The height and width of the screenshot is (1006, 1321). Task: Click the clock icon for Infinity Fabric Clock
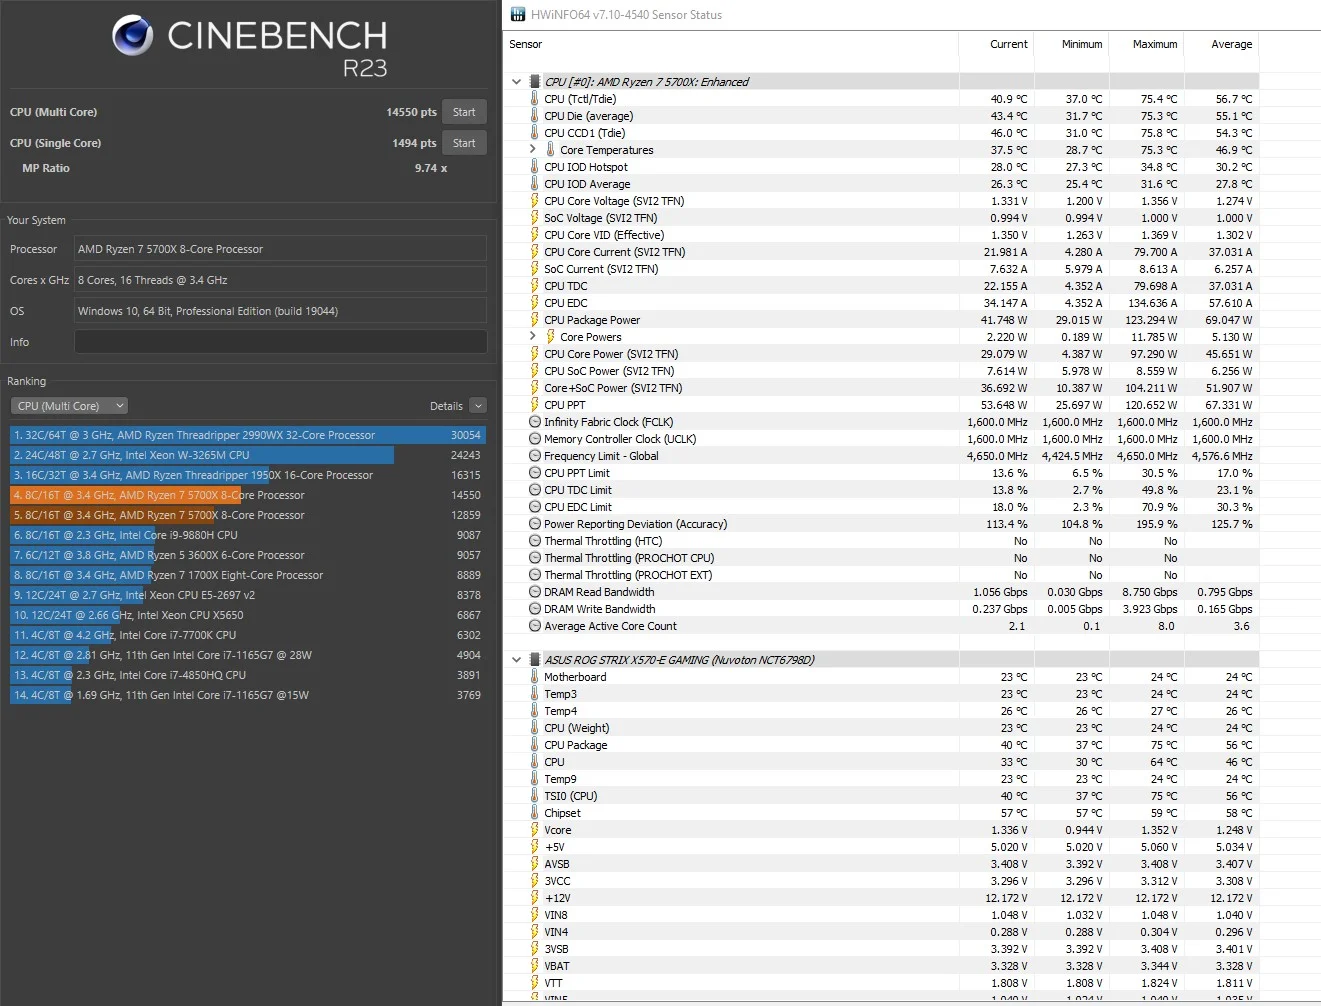(535, 422)
